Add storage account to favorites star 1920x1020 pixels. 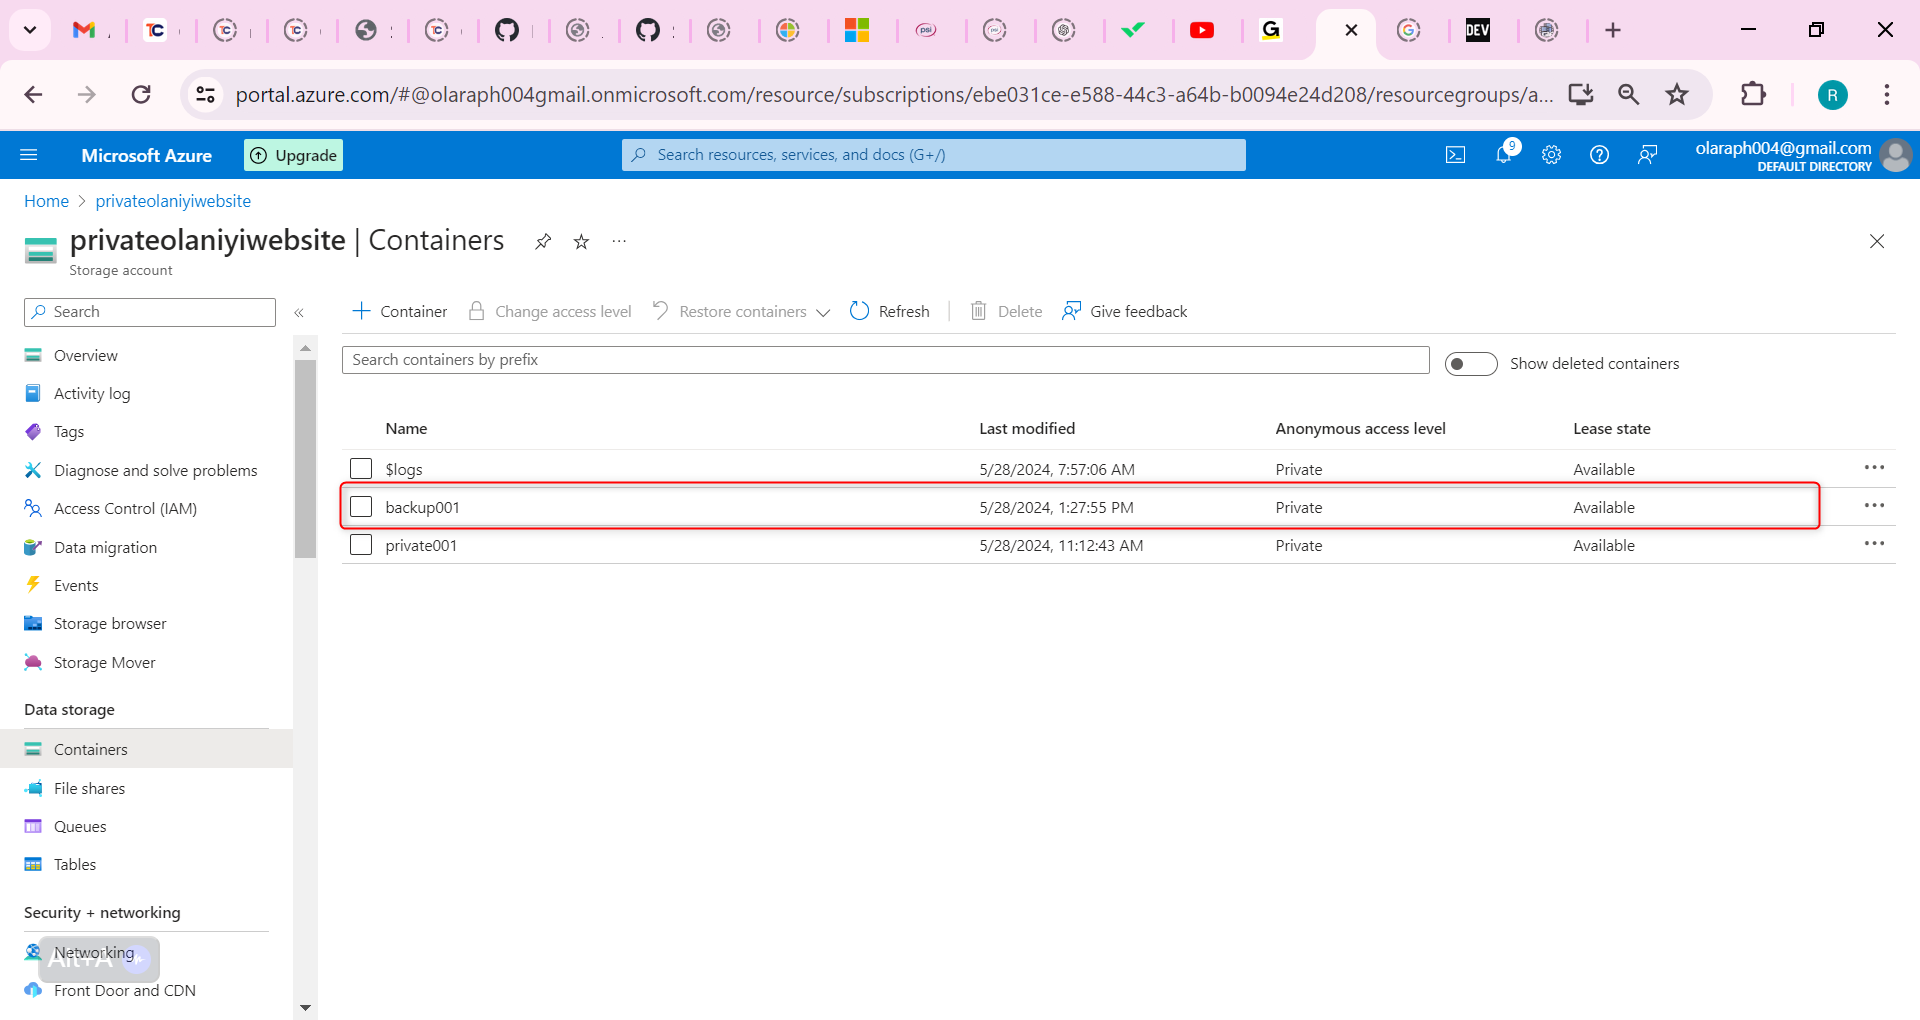click(581, 242)
